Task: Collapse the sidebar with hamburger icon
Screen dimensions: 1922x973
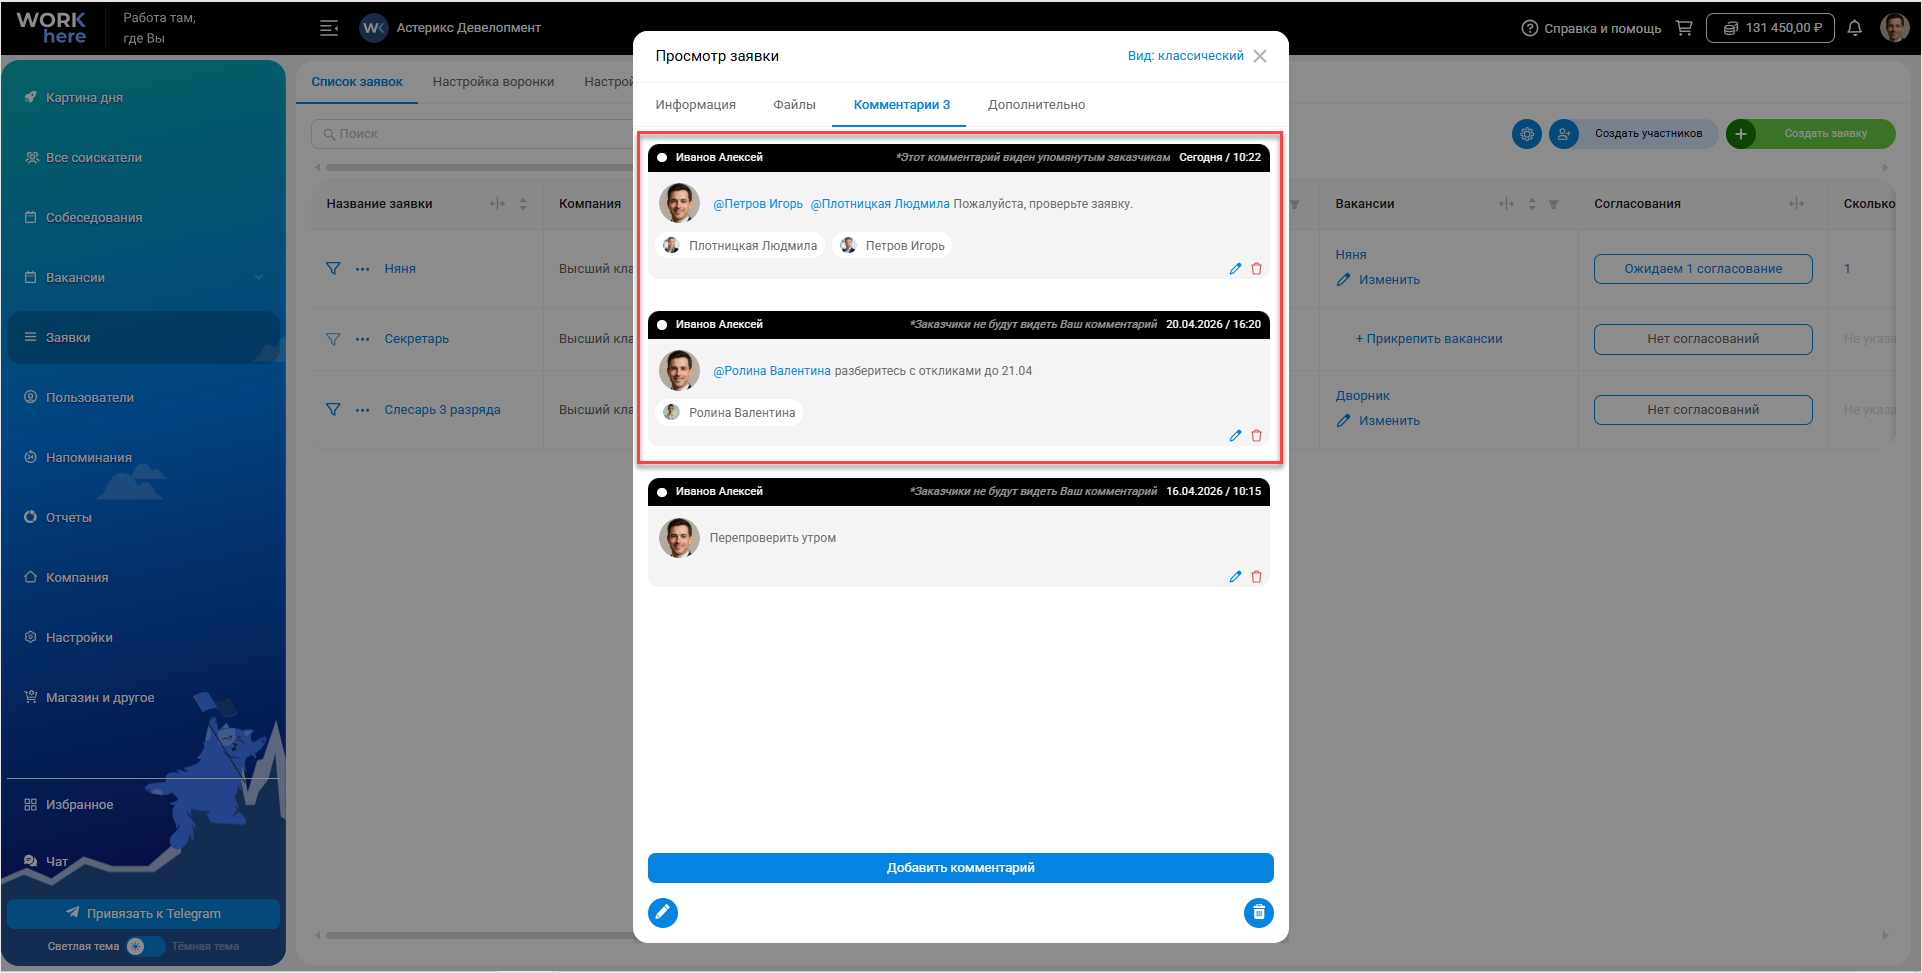Action: click(x=329, y=28)
